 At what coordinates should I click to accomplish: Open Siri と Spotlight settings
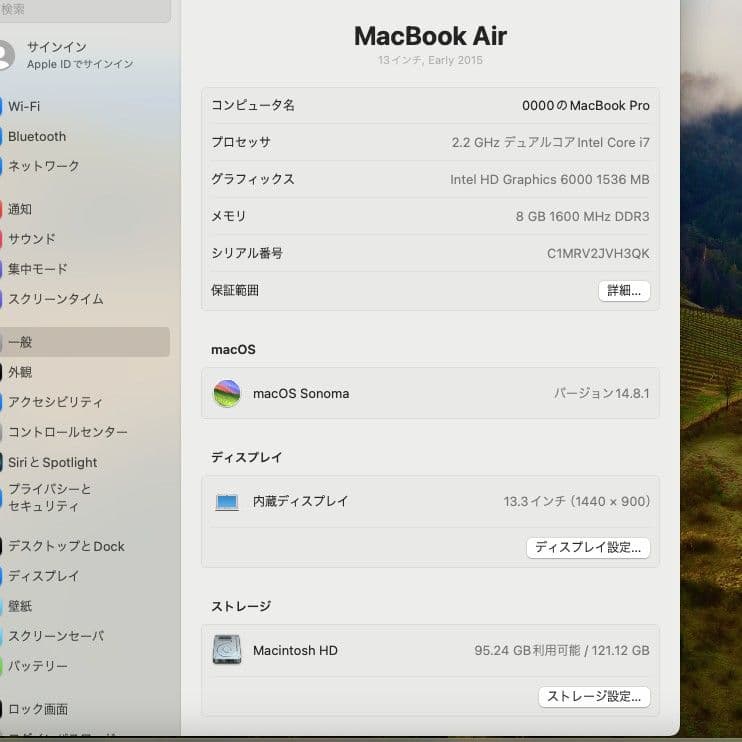tap(52, 462)
